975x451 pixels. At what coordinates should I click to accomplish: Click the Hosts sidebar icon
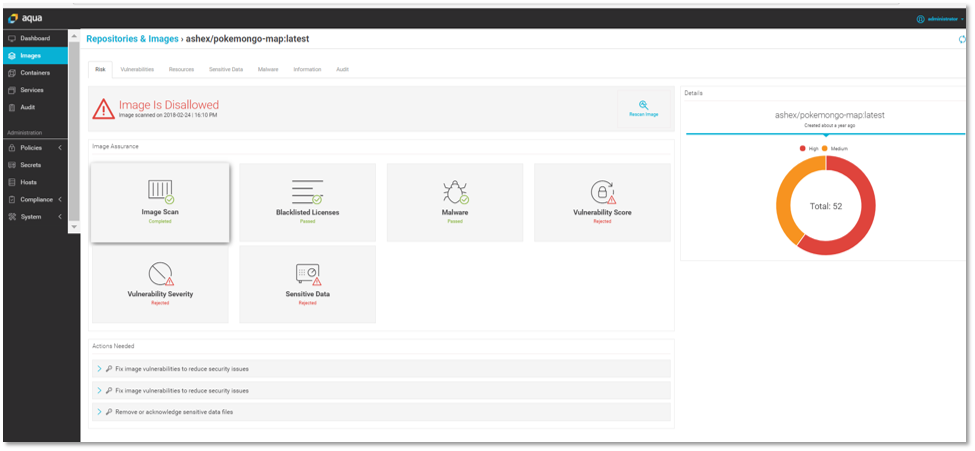click(x=12, y=182)
